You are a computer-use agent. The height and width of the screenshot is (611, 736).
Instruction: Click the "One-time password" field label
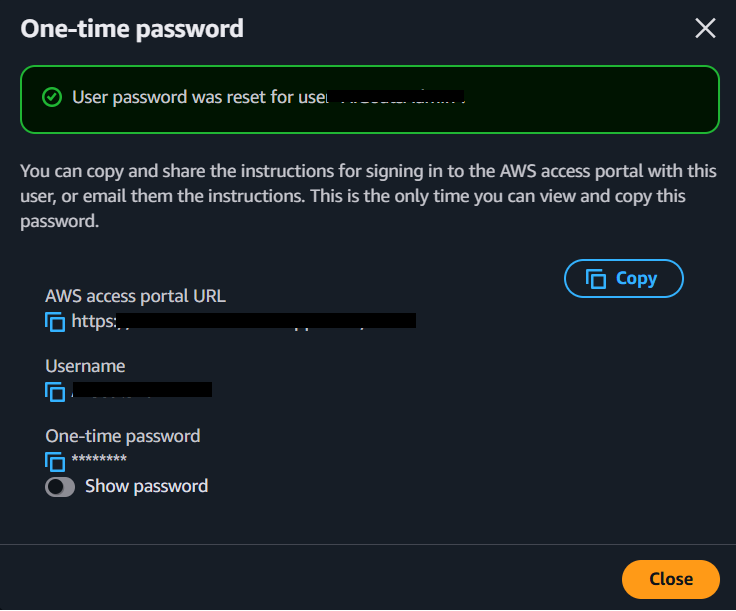point(122,436)
